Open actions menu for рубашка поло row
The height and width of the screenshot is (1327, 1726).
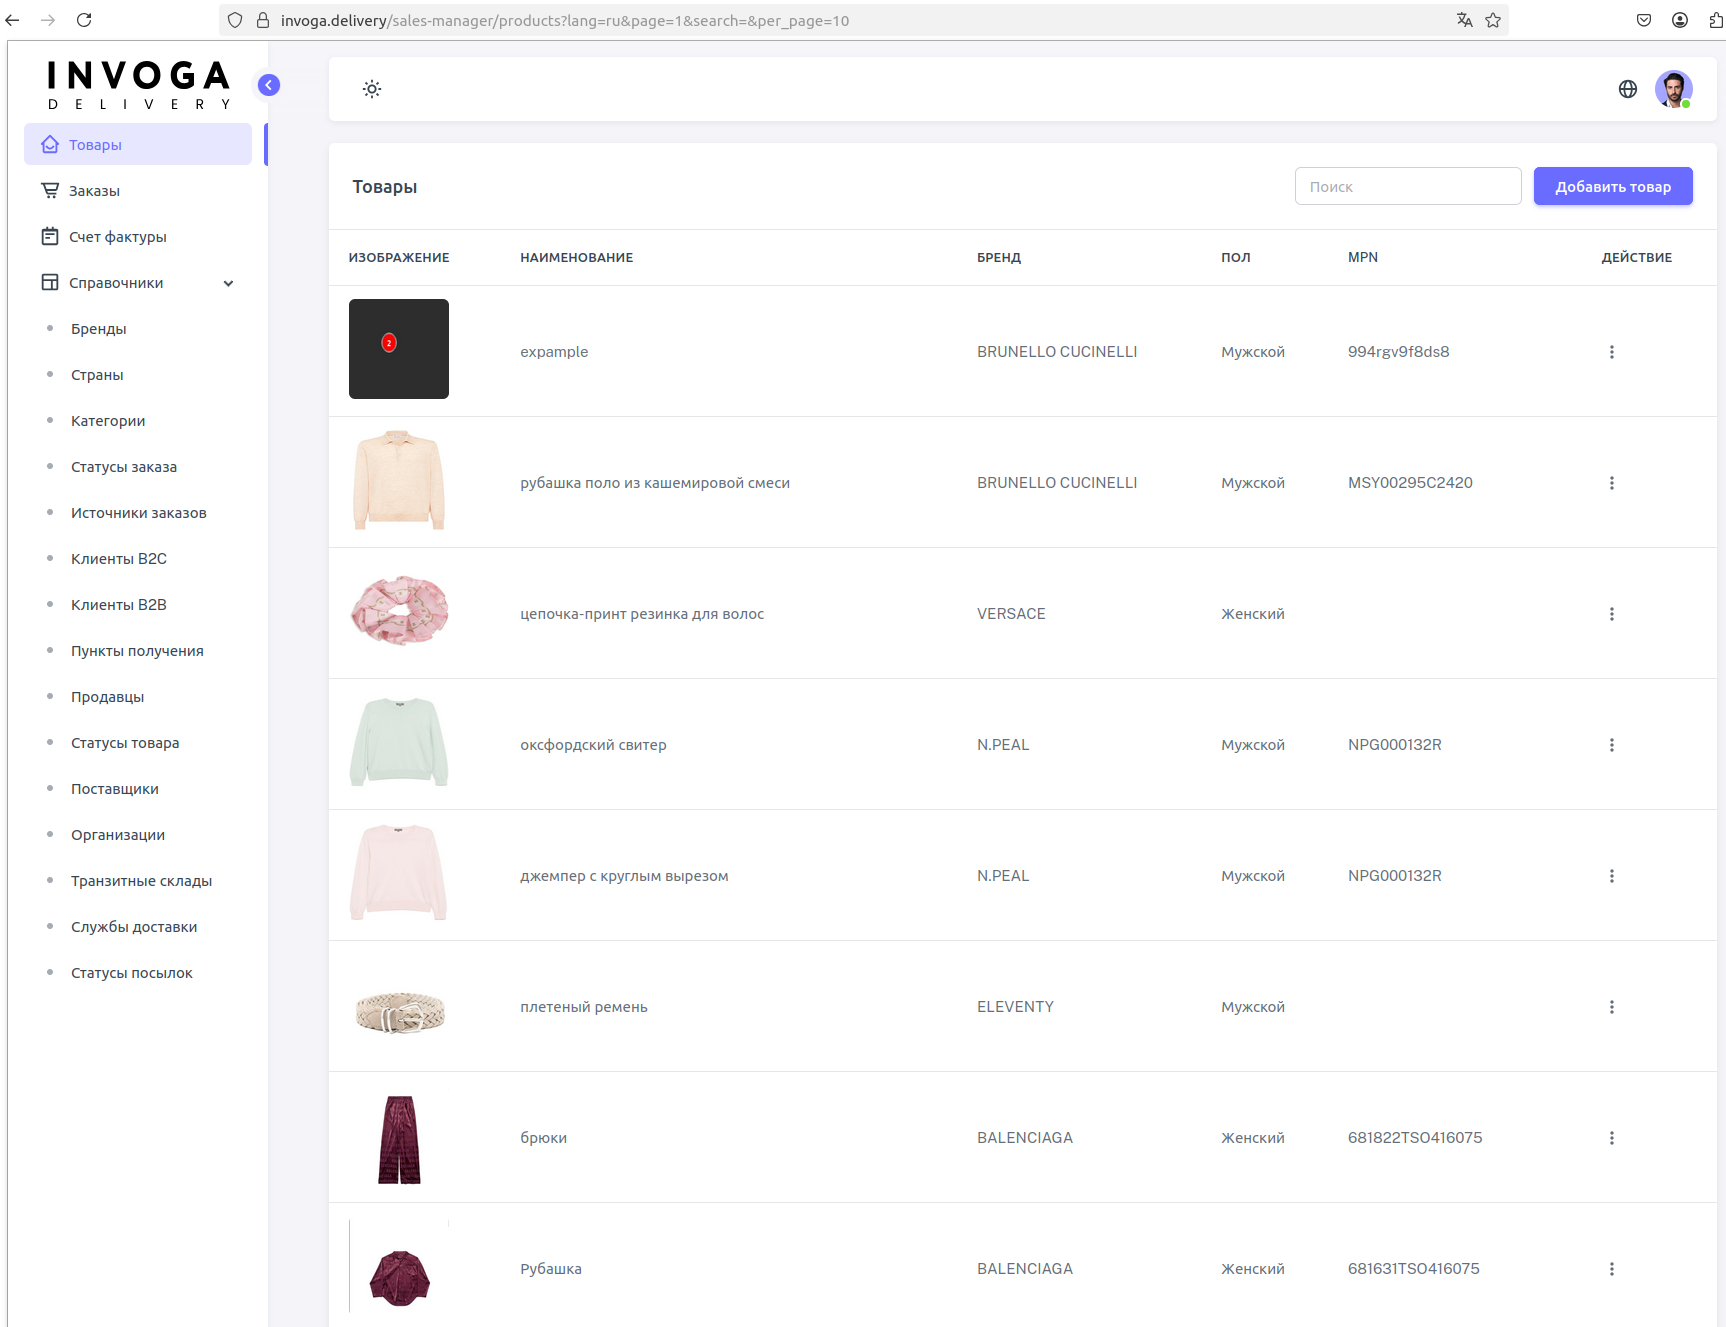tap(1611, 483)
